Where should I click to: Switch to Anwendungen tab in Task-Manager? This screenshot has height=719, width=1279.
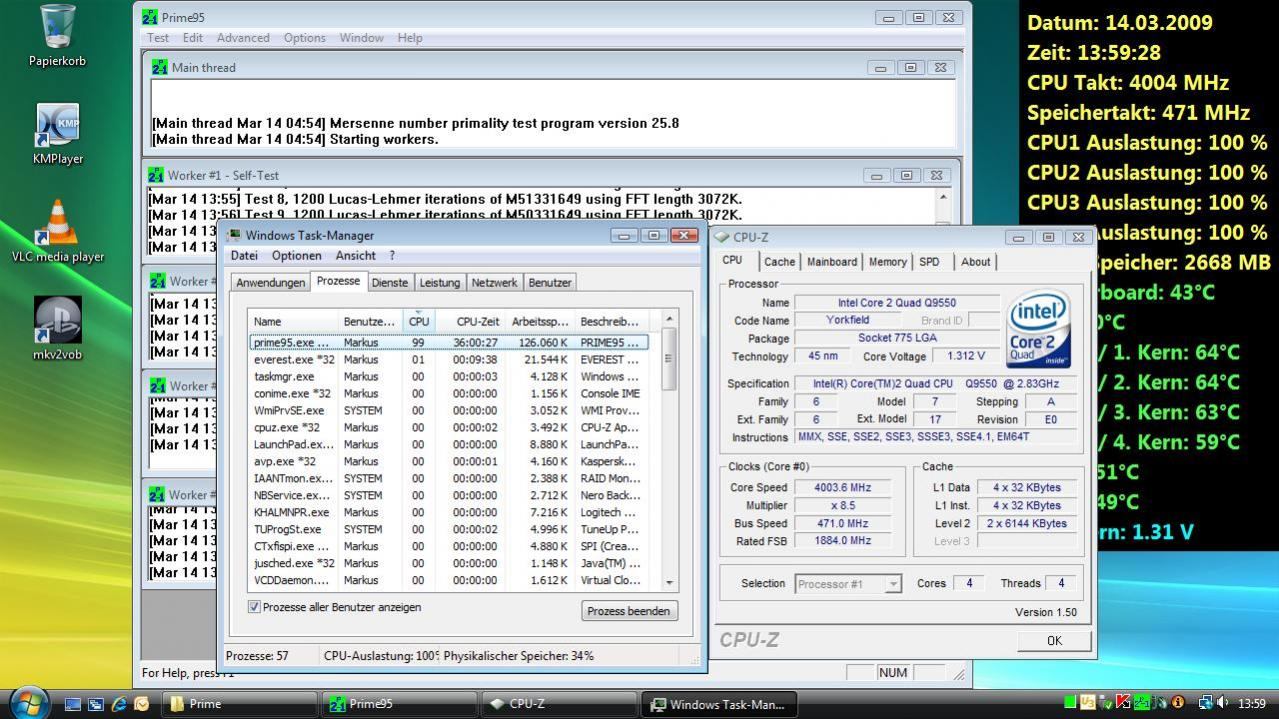point(270,283)
